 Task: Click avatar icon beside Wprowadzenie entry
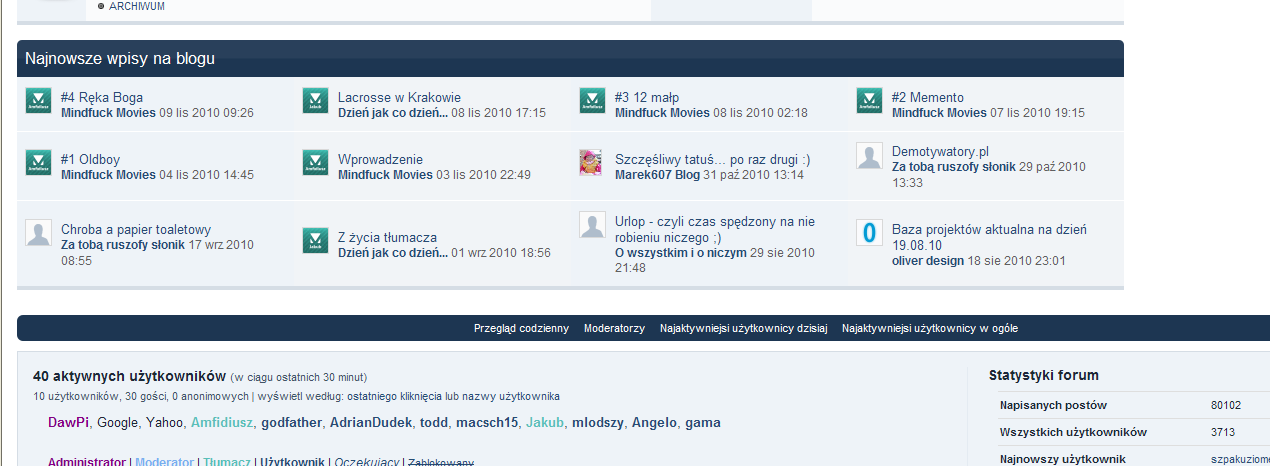point(315,163)
